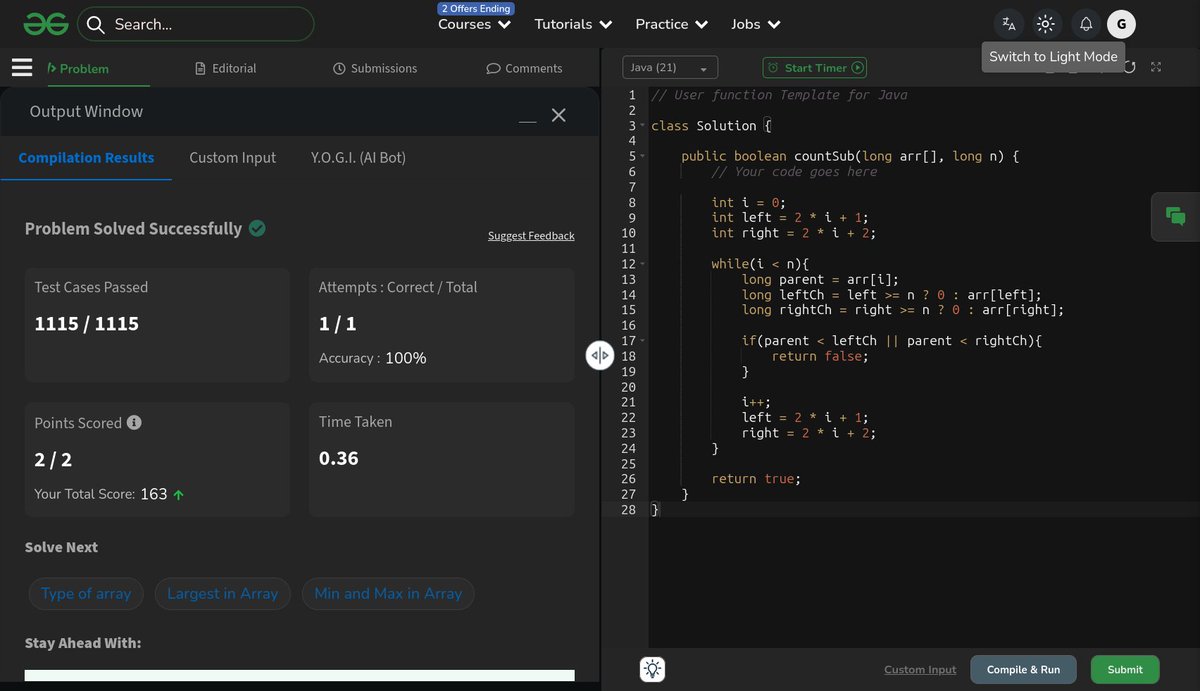This screenshot has width=1200, height=691.
Task: Click the search magnifier icon
Action: (x=96, y=24)
